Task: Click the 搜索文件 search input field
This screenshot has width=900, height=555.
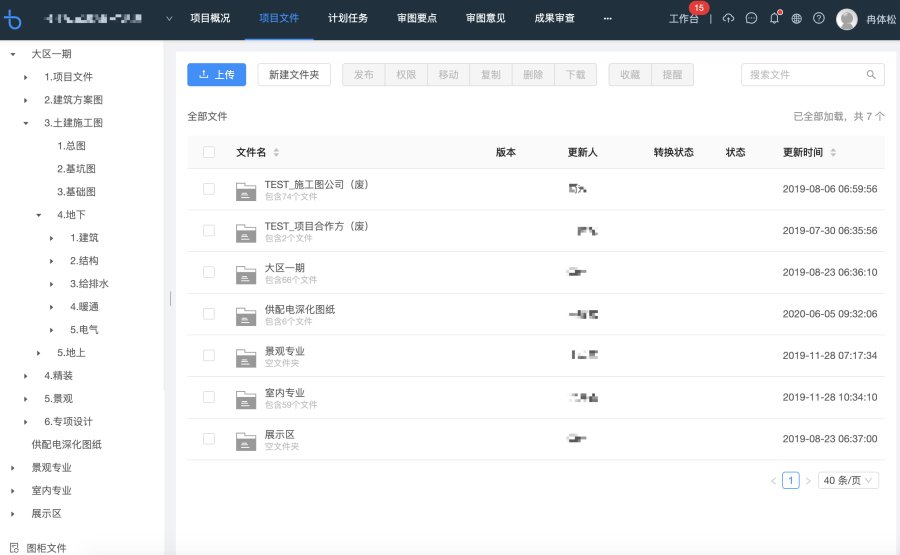Action: [802, 75]
